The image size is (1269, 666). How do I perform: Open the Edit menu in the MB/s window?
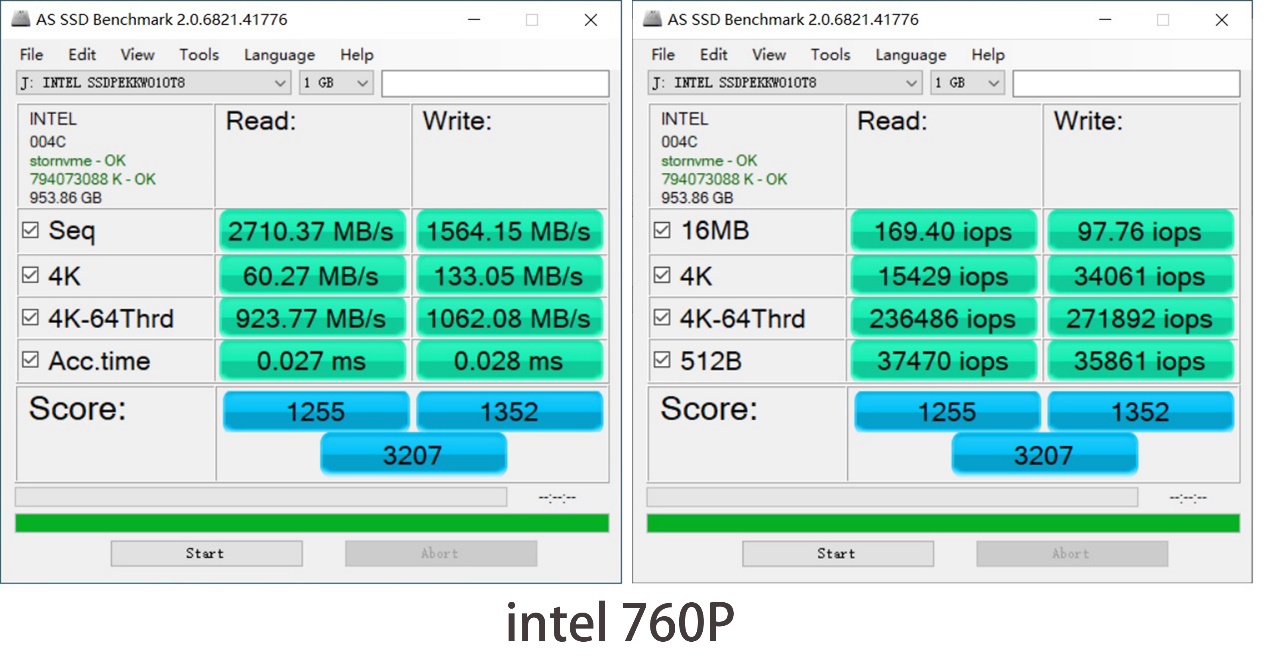point(82,55)
